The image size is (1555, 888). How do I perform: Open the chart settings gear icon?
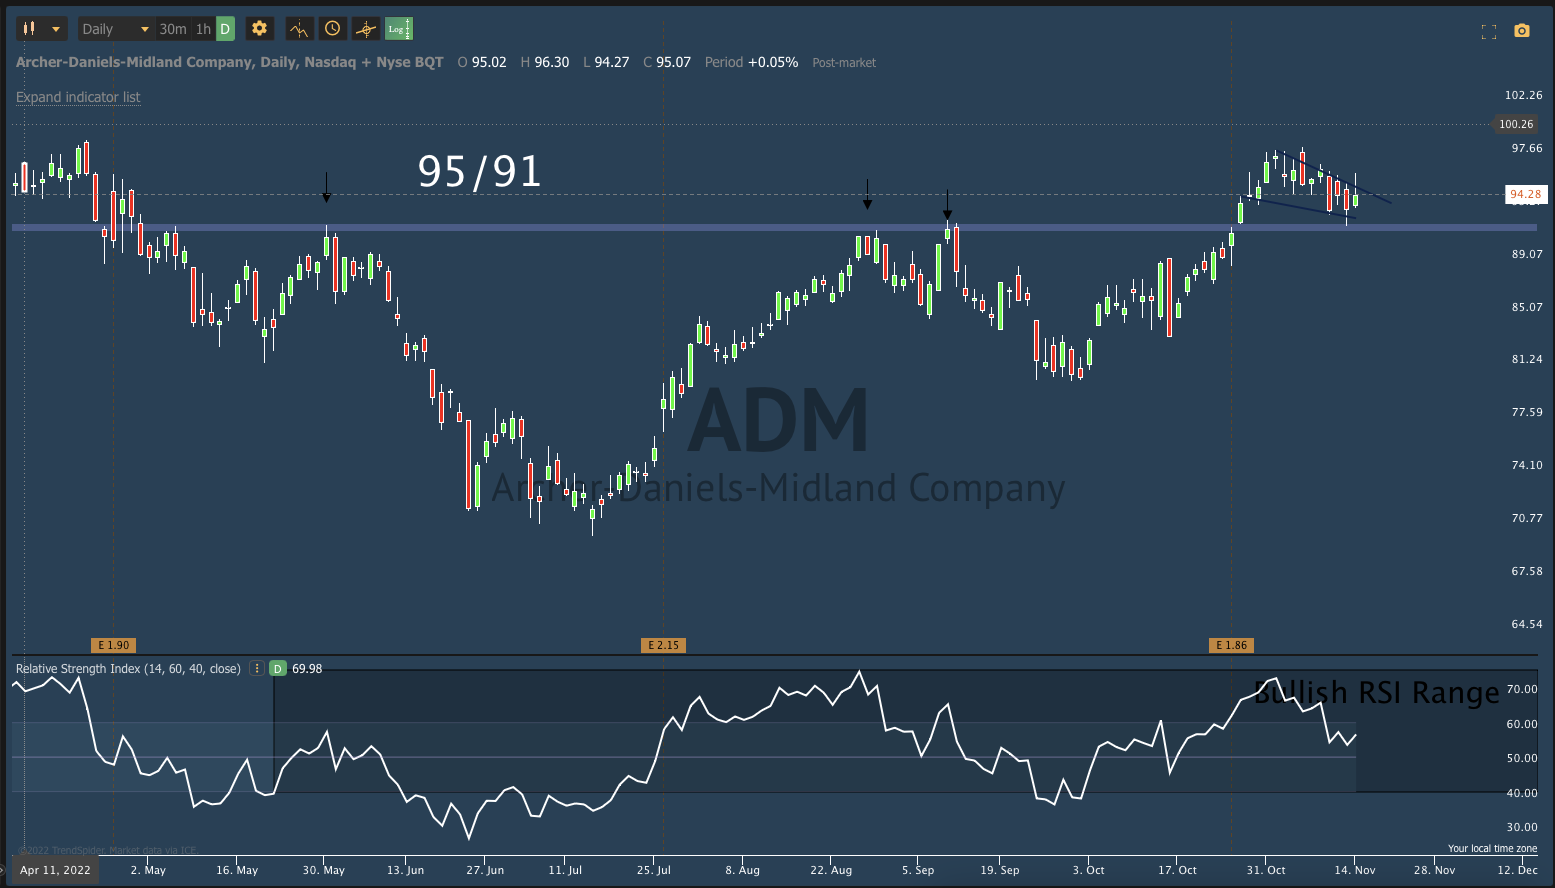click(x=259, y=28)
